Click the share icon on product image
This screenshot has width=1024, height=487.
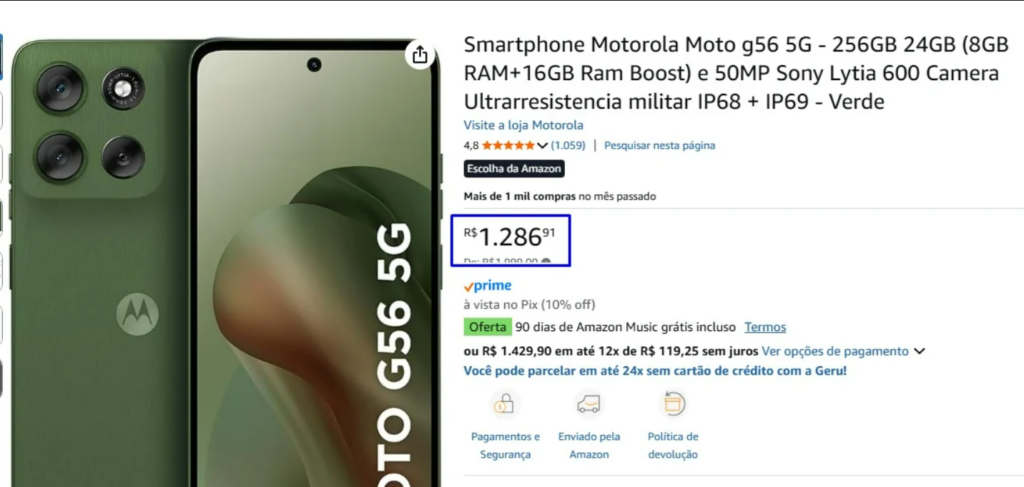click(420, 54)
